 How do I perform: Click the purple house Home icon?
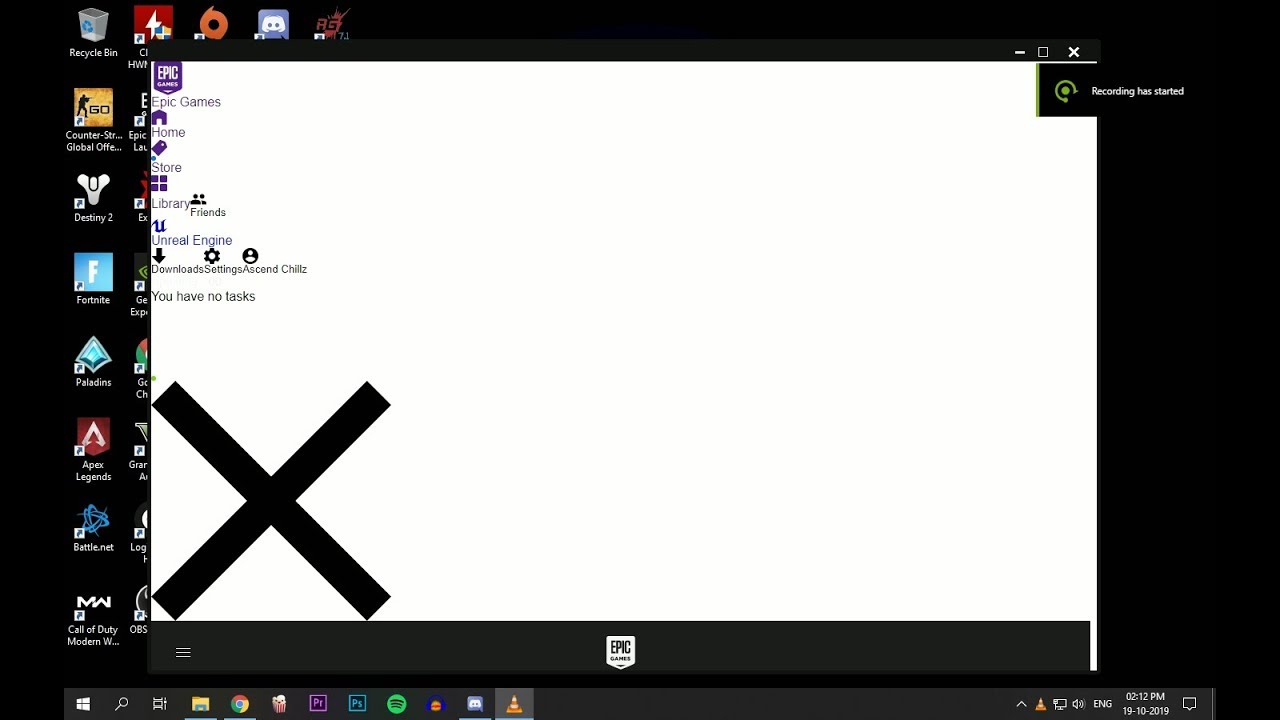coord(159,117)
